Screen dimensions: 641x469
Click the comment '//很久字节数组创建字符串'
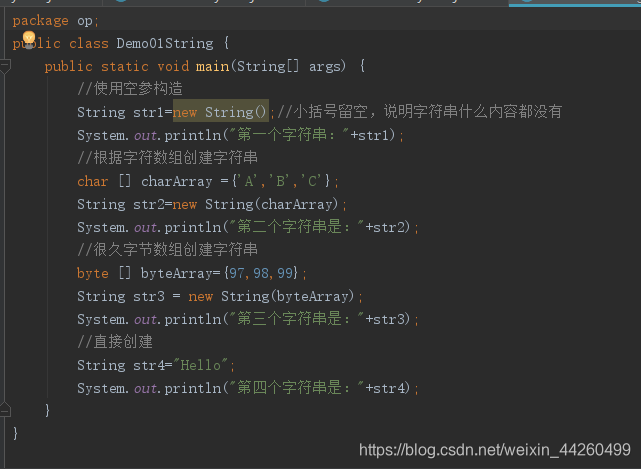click(167, 250)
